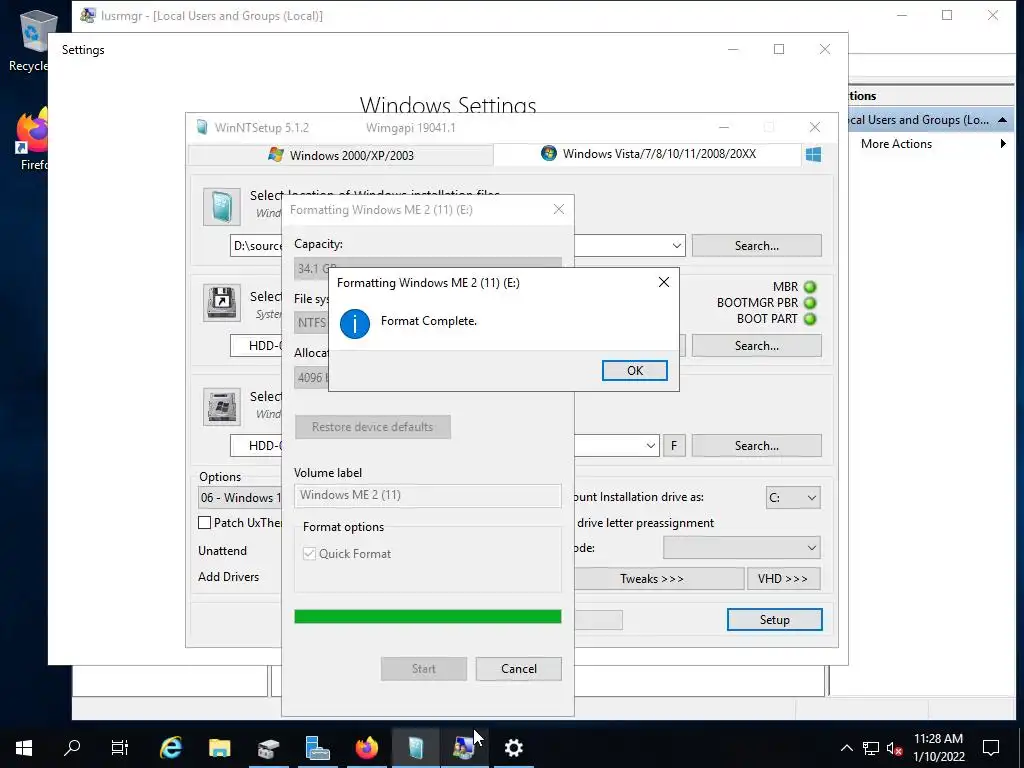The image size is (1024, 768).
Task: Open the Firefox desktop shortcut
Action: pyautogui.click(x=33, y=140)
